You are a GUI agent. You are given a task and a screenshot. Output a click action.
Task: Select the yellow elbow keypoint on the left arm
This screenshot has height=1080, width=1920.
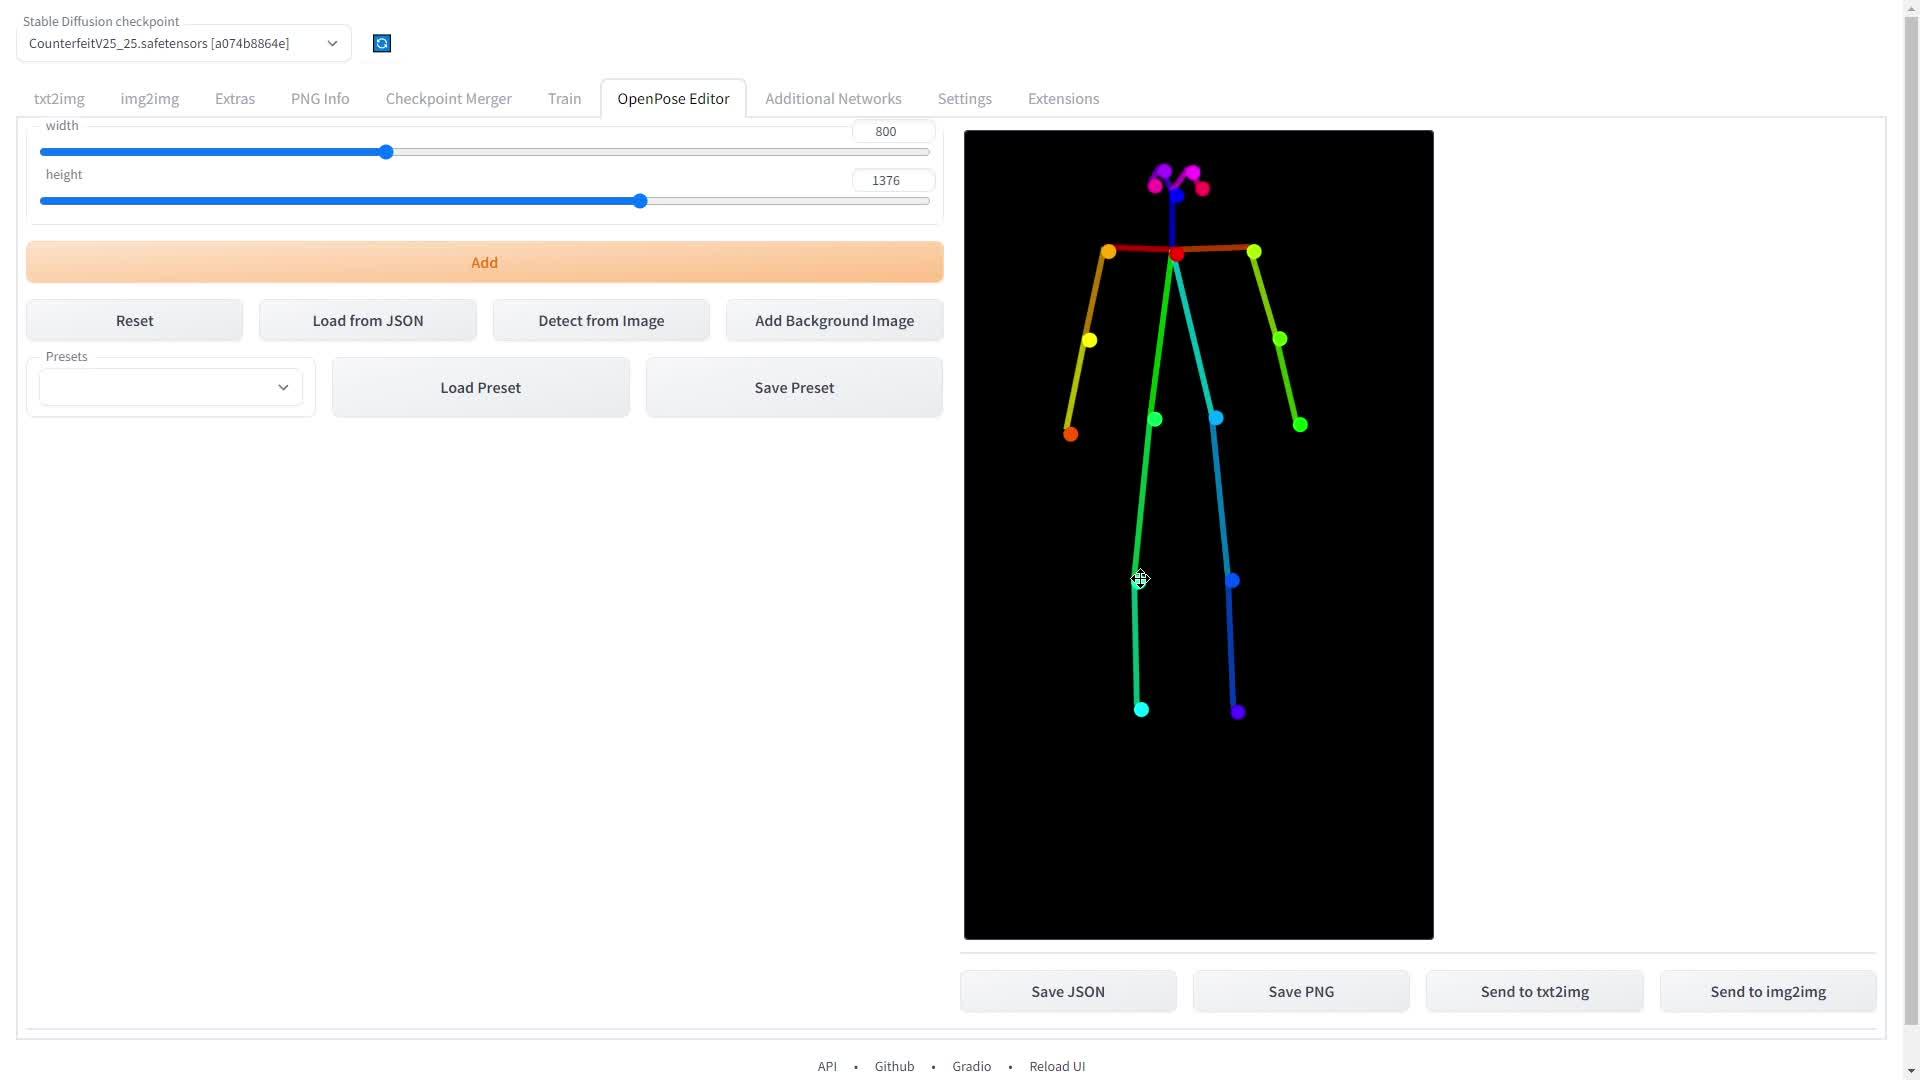coord(1089,340)
